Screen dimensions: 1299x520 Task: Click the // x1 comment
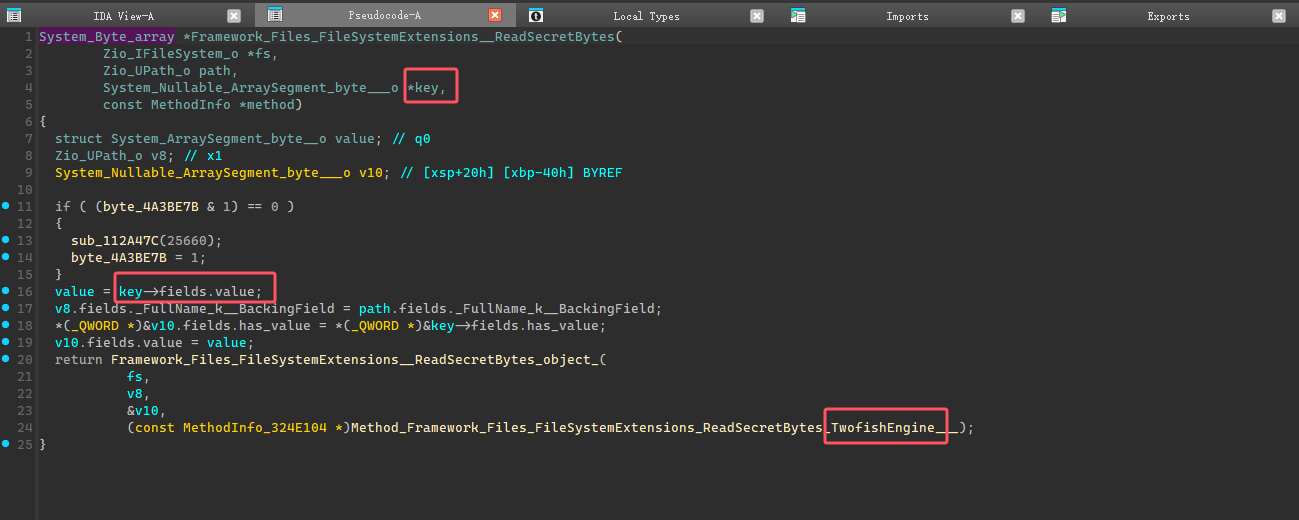click(203, 155)
